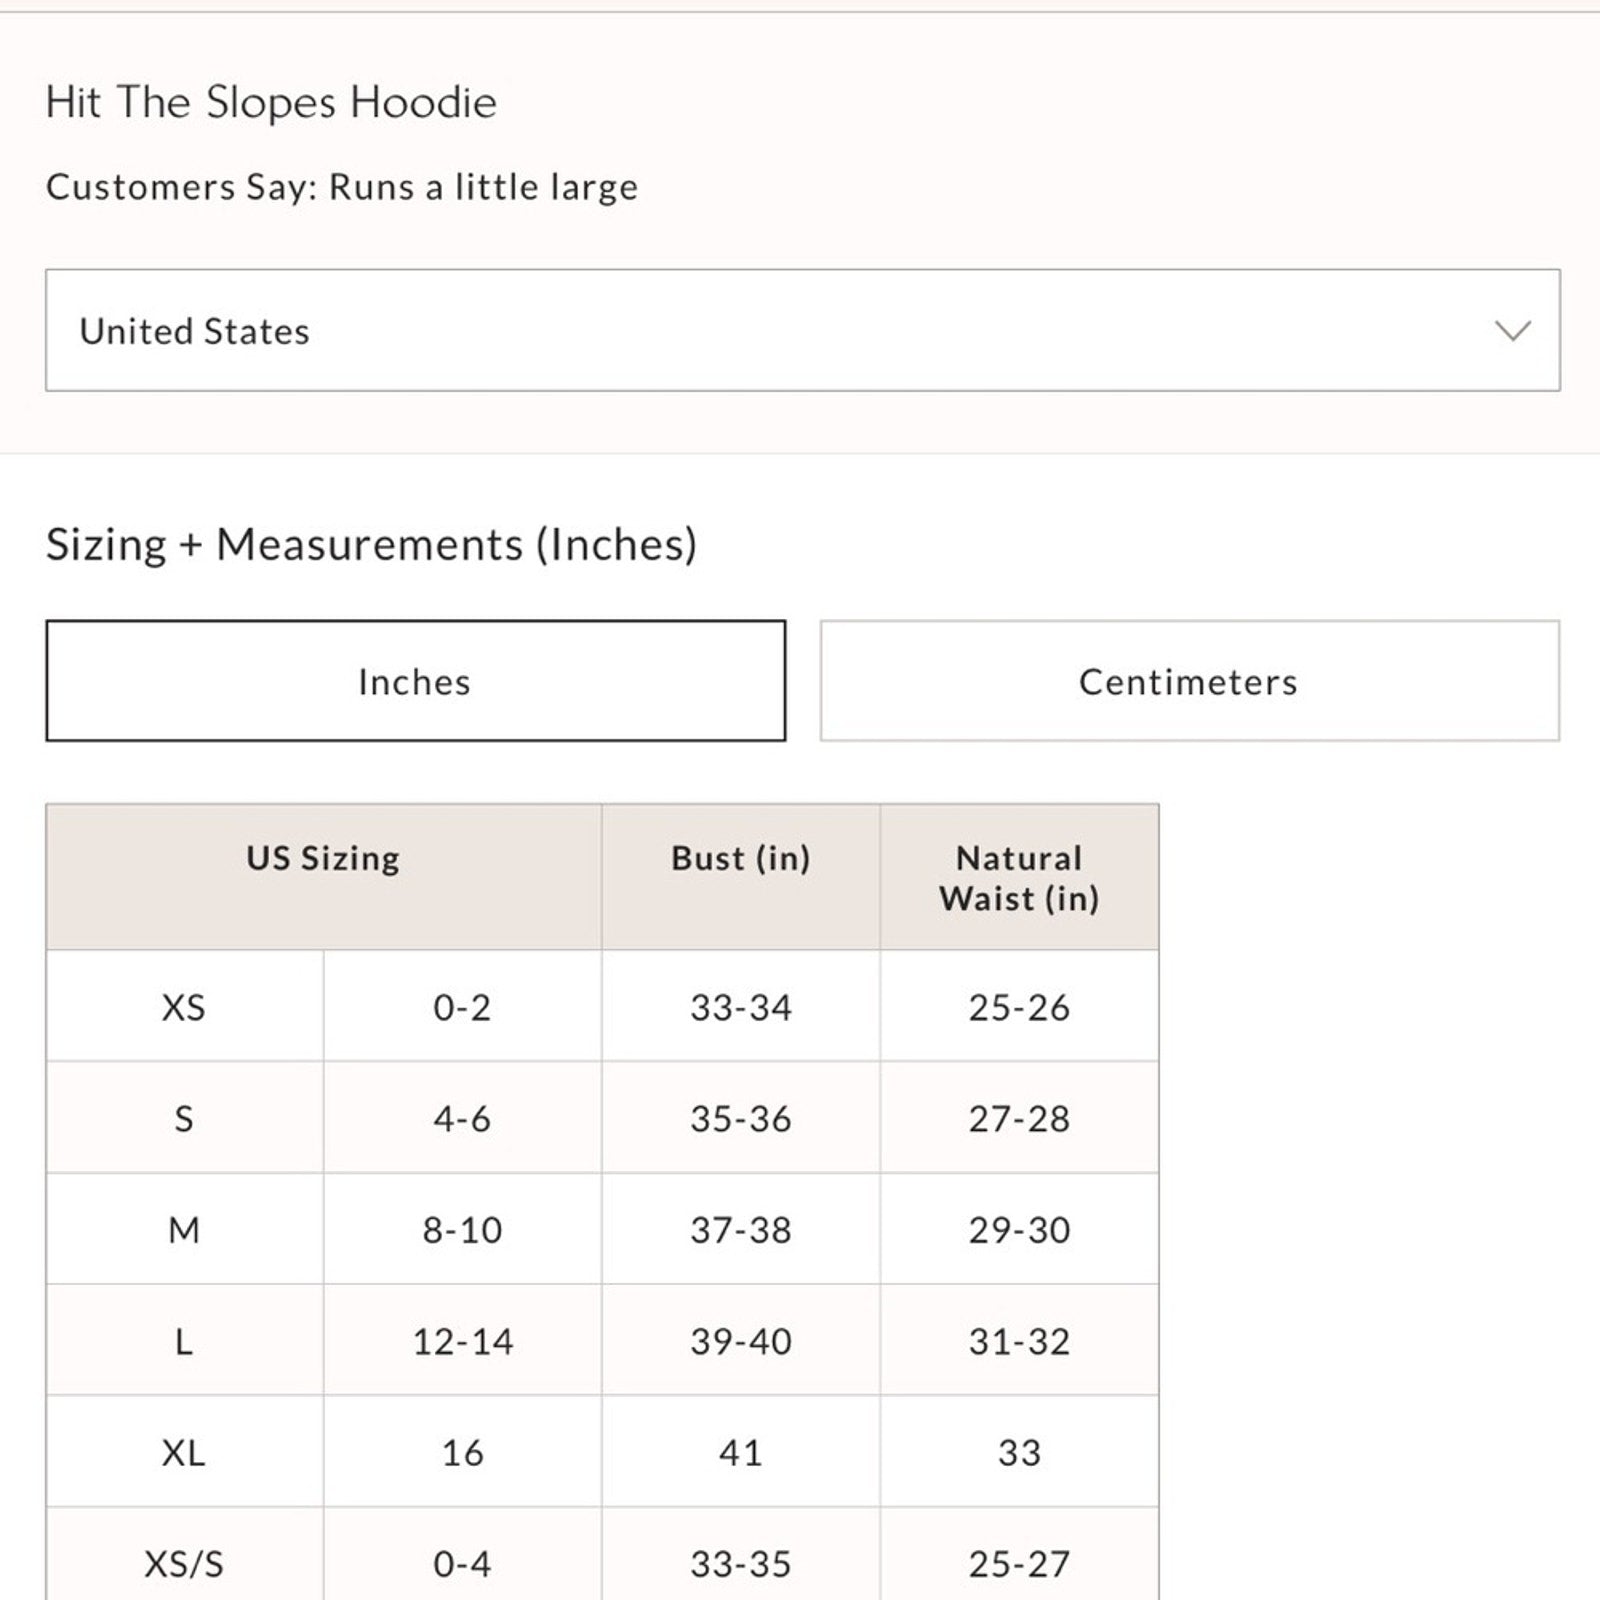Click Customers Say: Runs a little large
The height and width of the screenshot is (1600, 1600).
[342, 187]
